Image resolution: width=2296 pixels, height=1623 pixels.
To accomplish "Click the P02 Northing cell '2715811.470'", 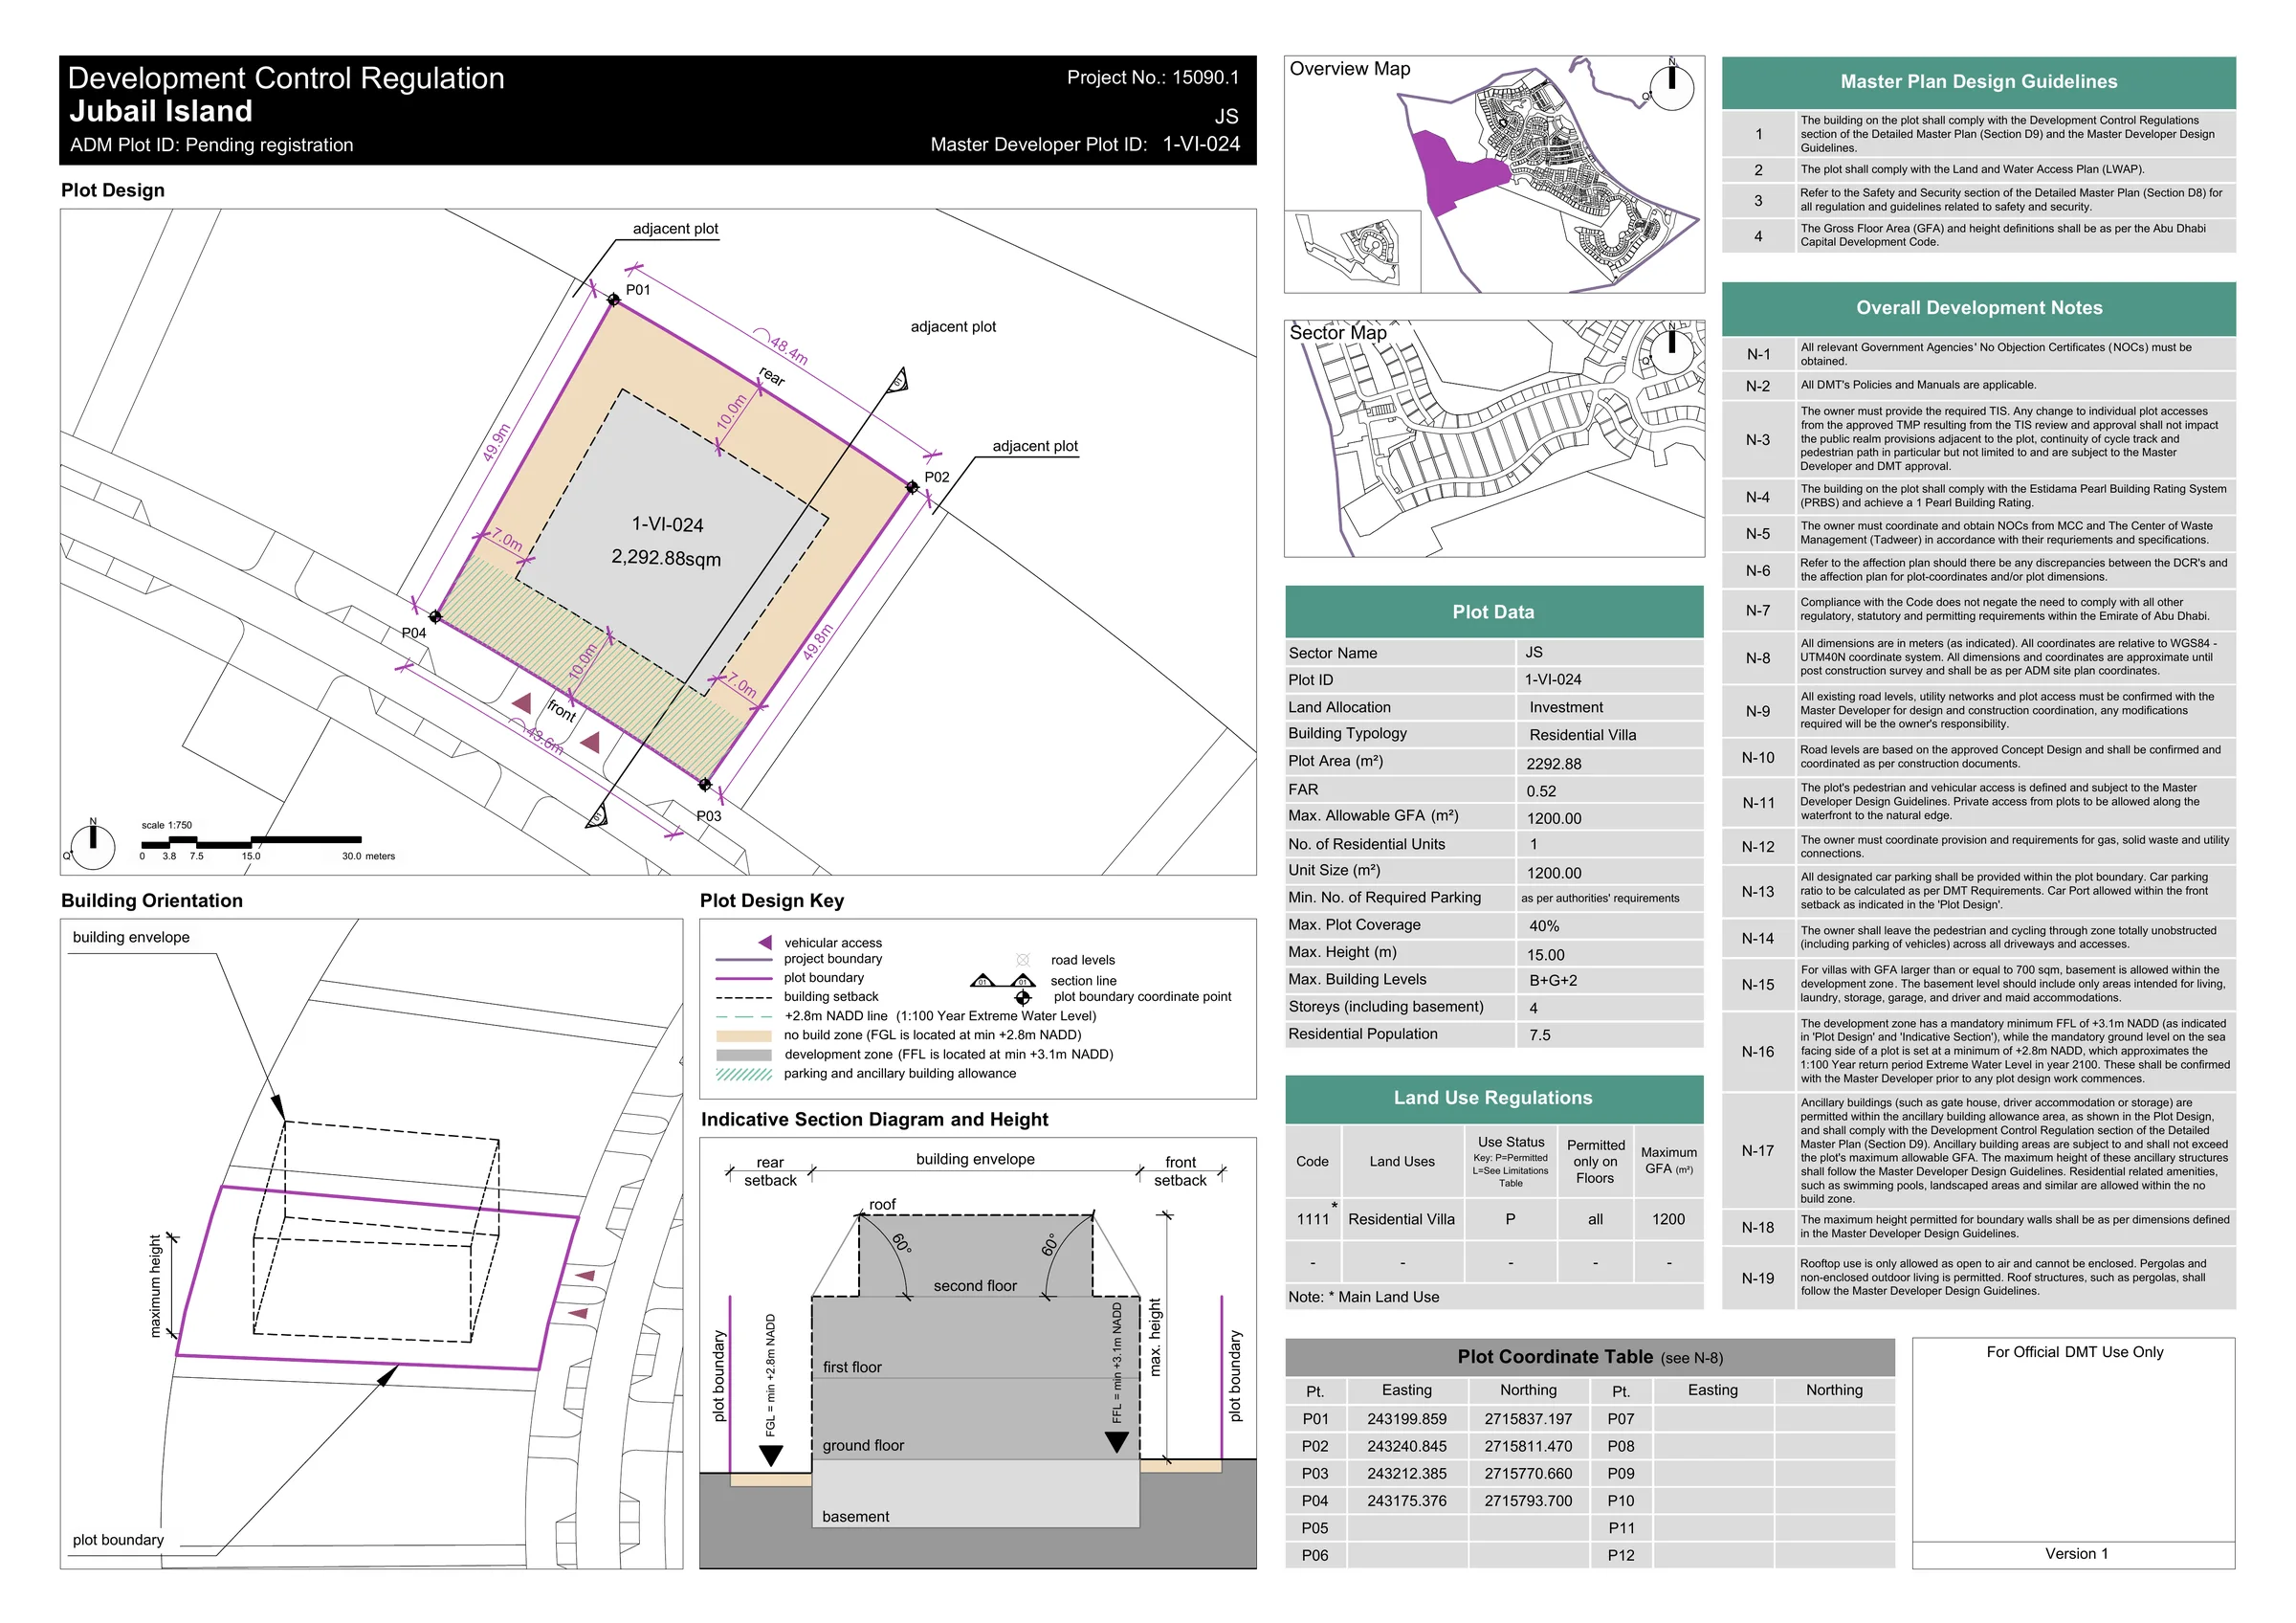I will point(1528,1446).
